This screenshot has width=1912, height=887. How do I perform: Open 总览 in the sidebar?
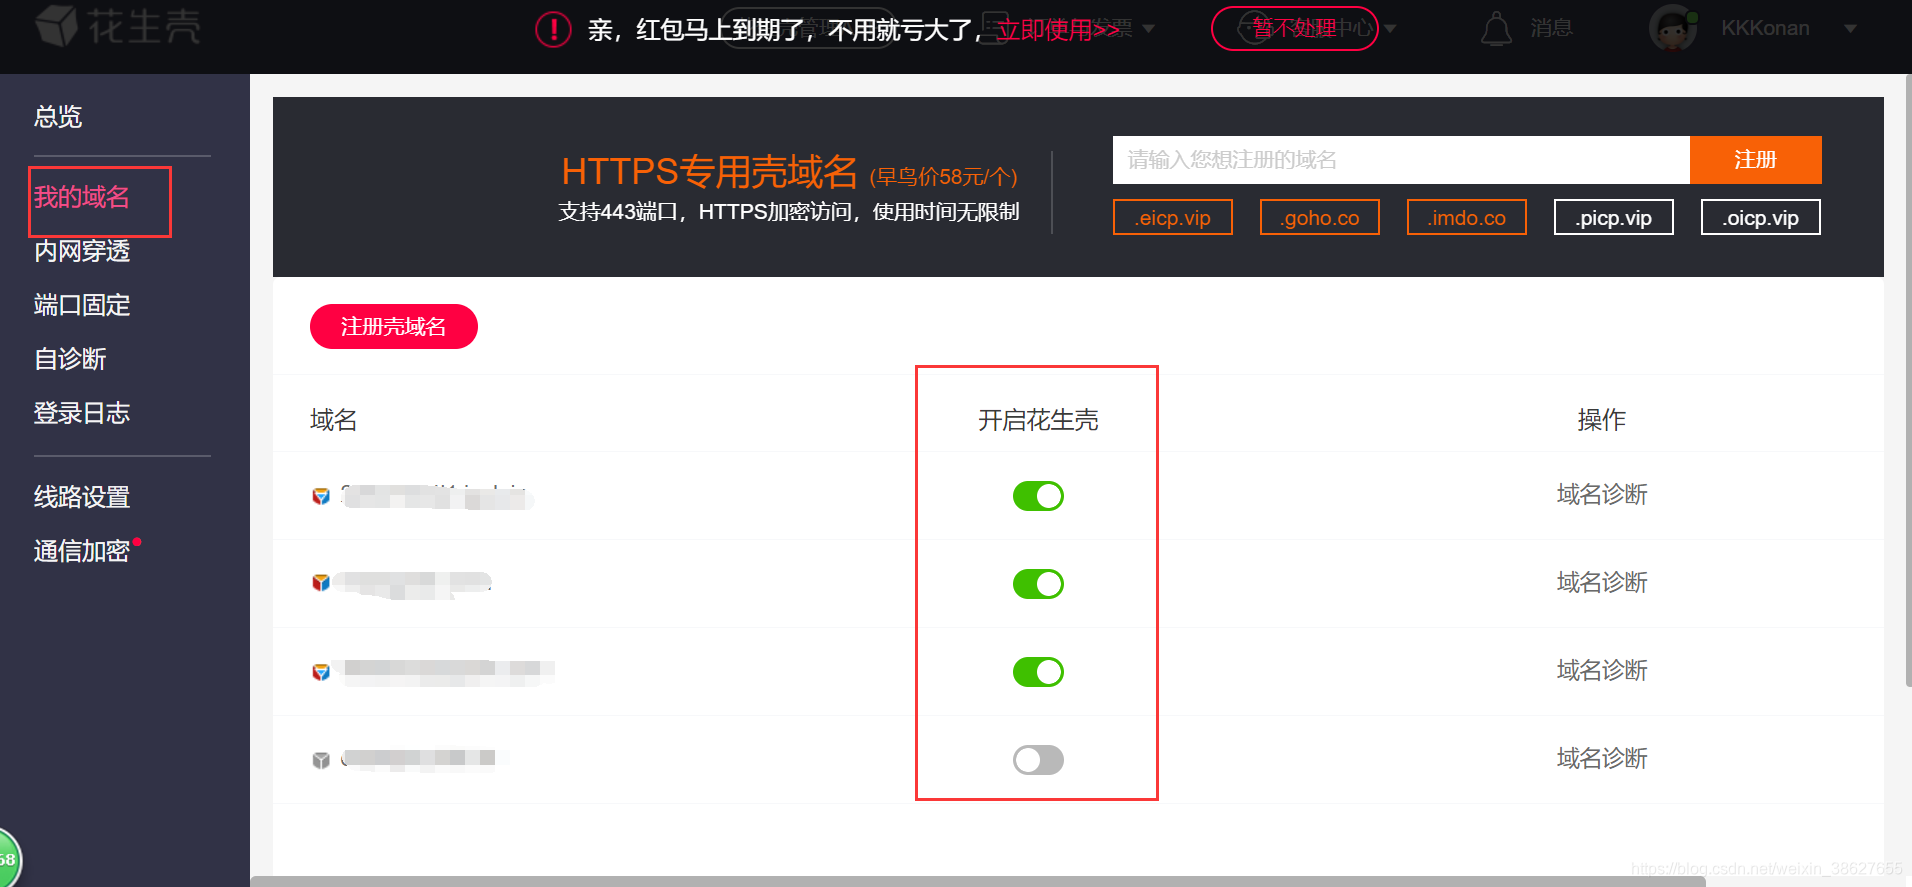(x=58, y=117)
